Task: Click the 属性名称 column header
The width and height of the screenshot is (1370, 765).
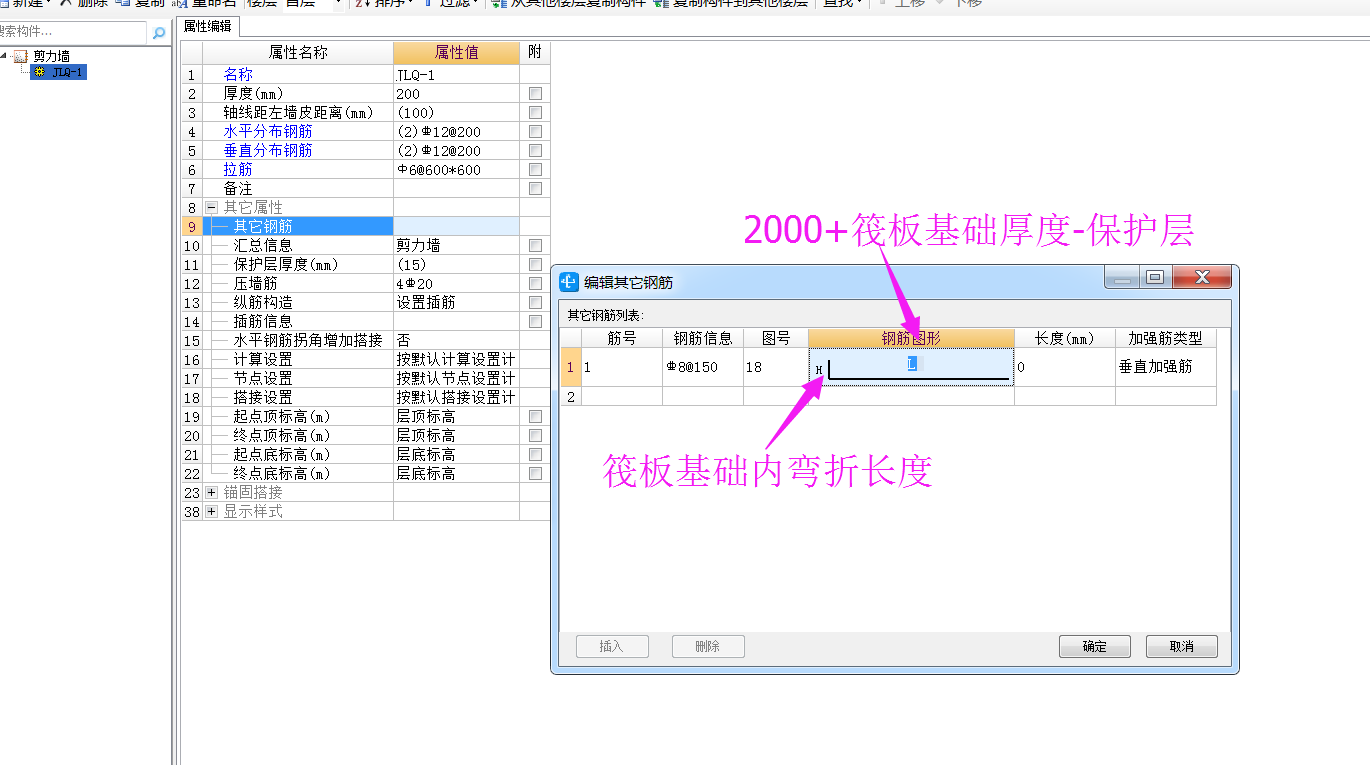Action: click(x=298, y=52)
